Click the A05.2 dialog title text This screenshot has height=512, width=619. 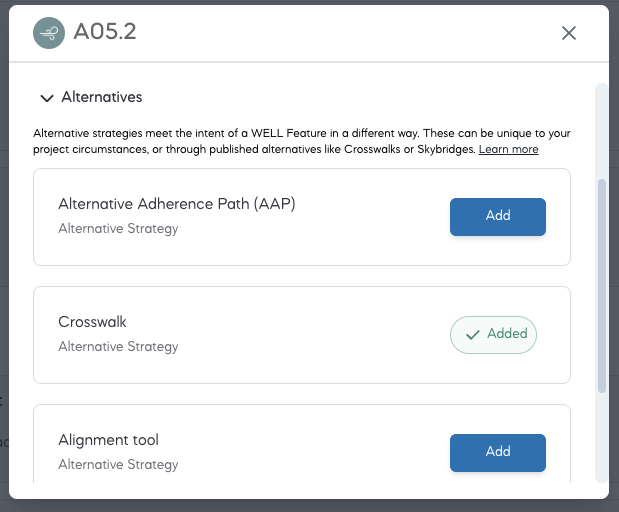pos(105,32)
